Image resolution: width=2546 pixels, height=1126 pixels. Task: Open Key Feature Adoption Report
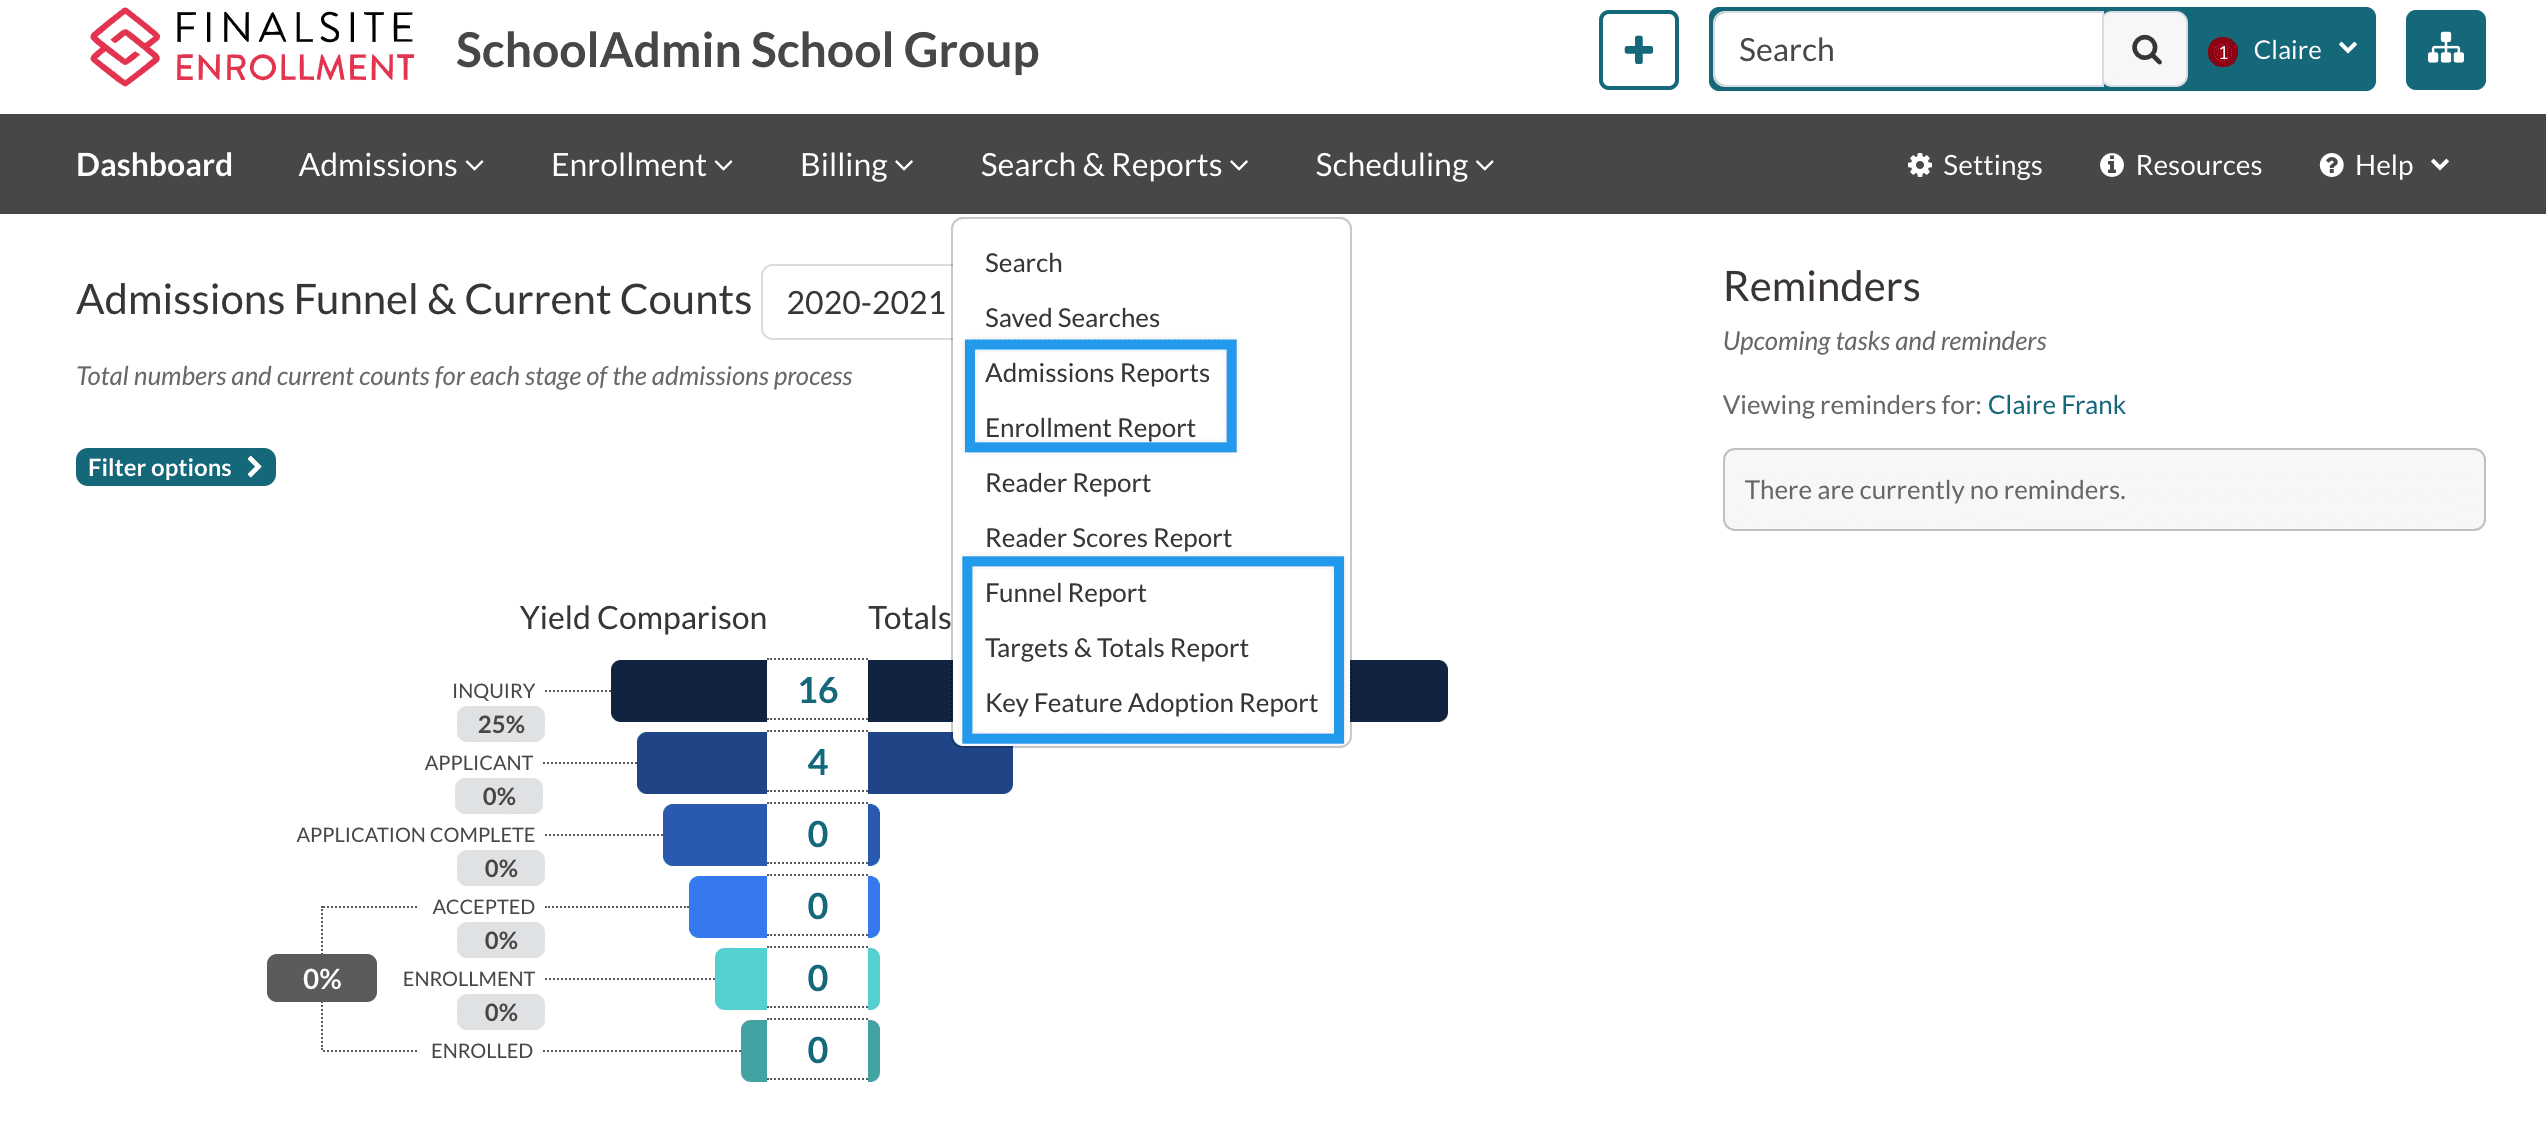(x=1150, y=703)
